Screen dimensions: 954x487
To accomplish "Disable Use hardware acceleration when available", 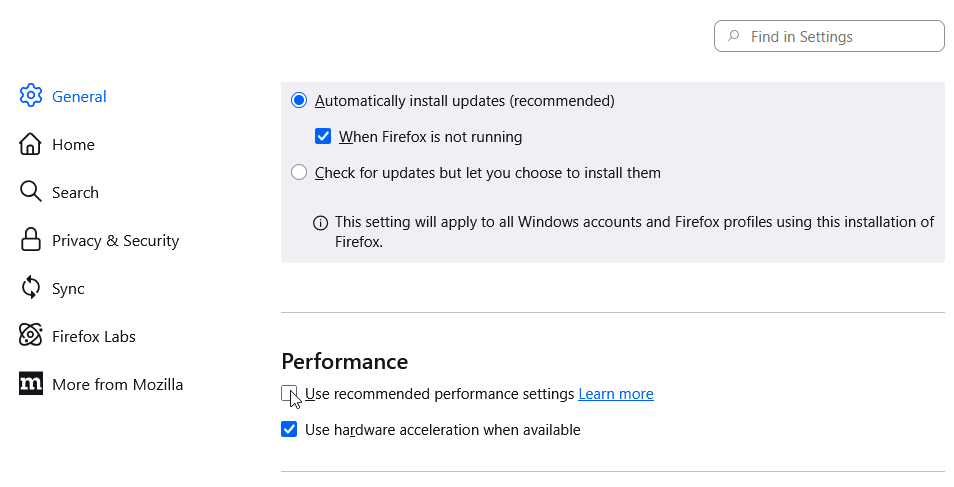I will 289,430.
